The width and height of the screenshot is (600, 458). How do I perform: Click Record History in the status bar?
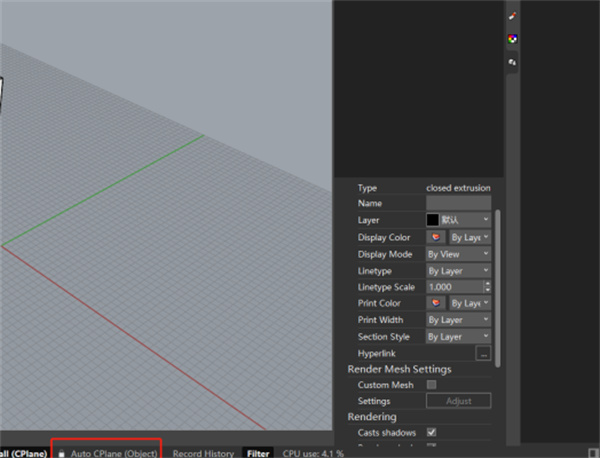[x=203, y=453]
